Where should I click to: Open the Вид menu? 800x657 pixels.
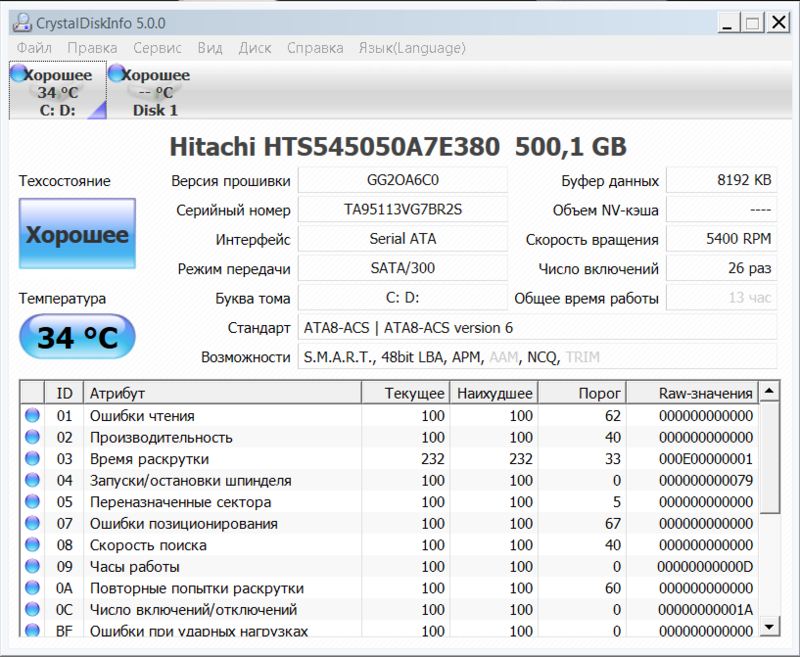pyautogui.click(x=210, y=48)
